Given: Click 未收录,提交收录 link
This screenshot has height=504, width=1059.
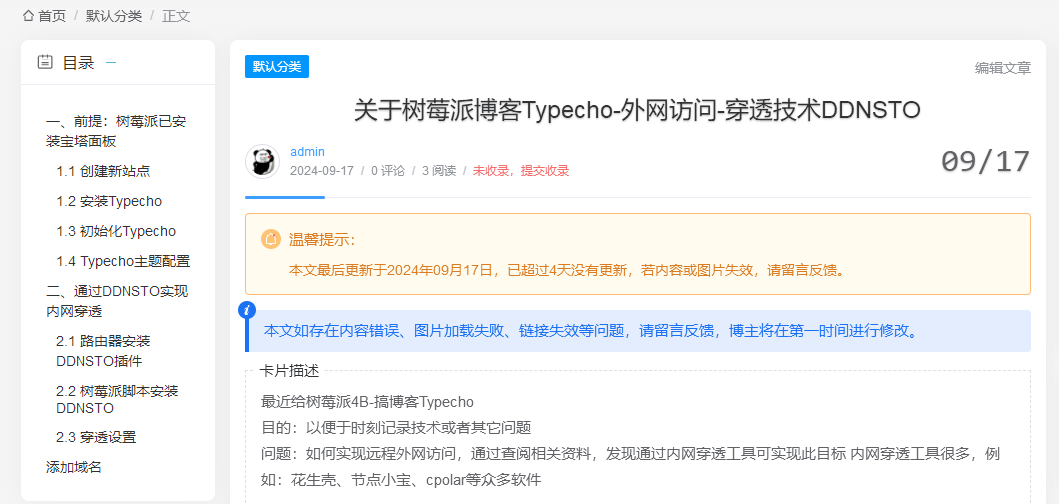Looking at the screenshot, I should point(521,171).
